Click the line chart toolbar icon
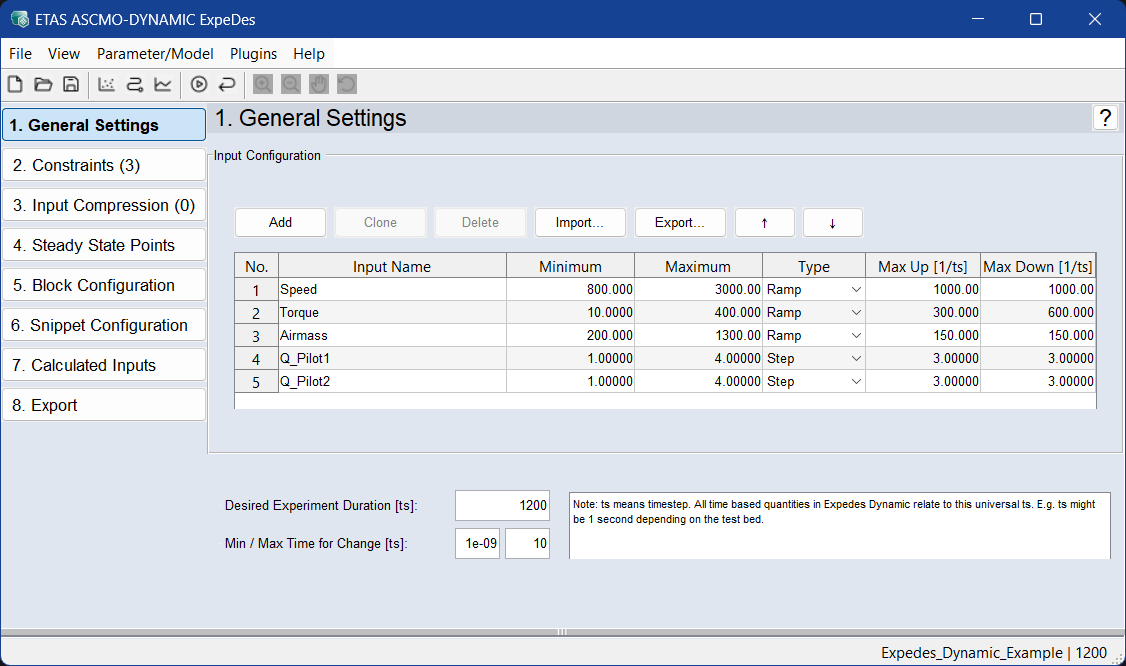1126x666 pixels. [x=163, y=85]
